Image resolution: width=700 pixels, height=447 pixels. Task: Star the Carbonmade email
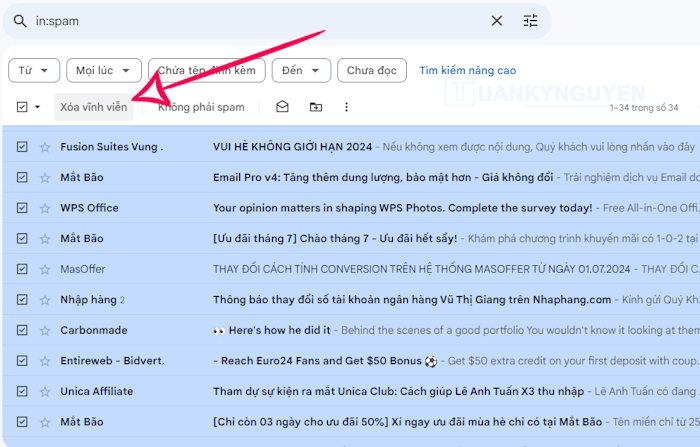[45, 330]
